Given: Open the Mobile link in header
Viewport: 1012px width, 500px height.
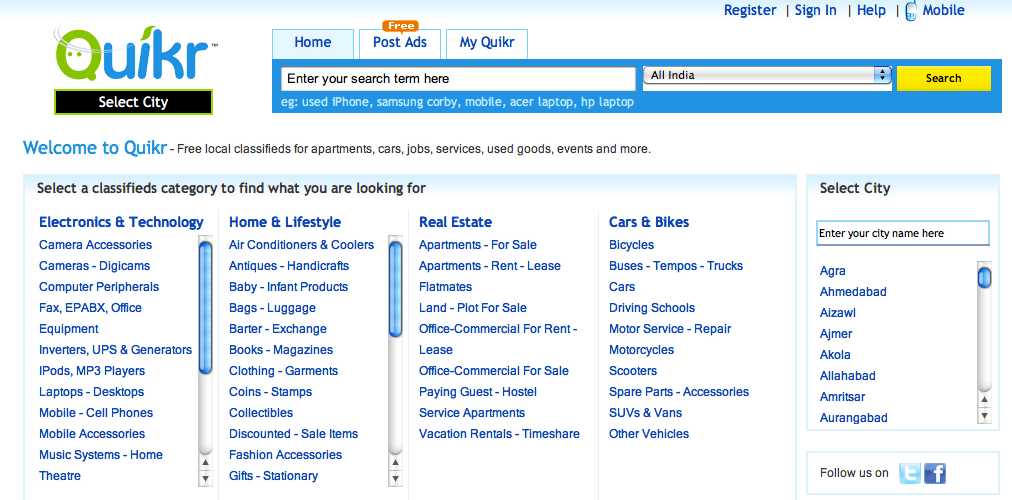Looking at the screenshot, I should 944,10.
